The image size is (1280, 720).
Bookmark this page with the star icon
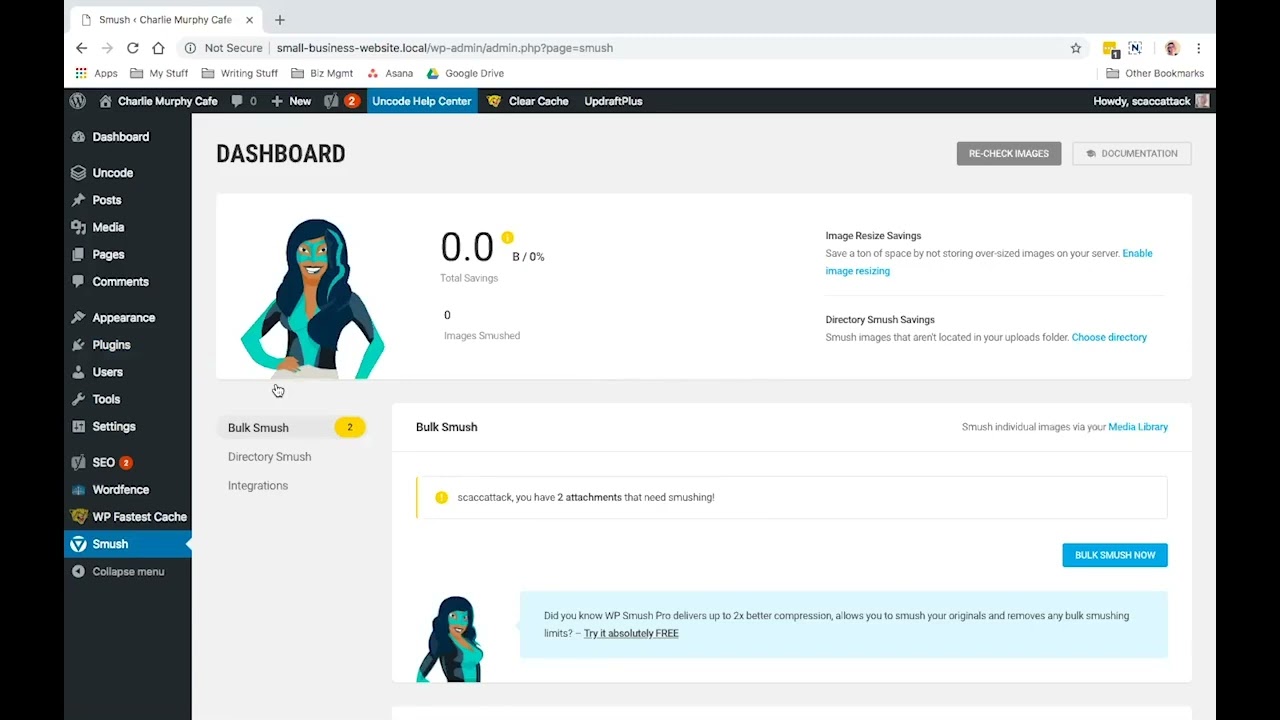click(x=1076, y=48)
